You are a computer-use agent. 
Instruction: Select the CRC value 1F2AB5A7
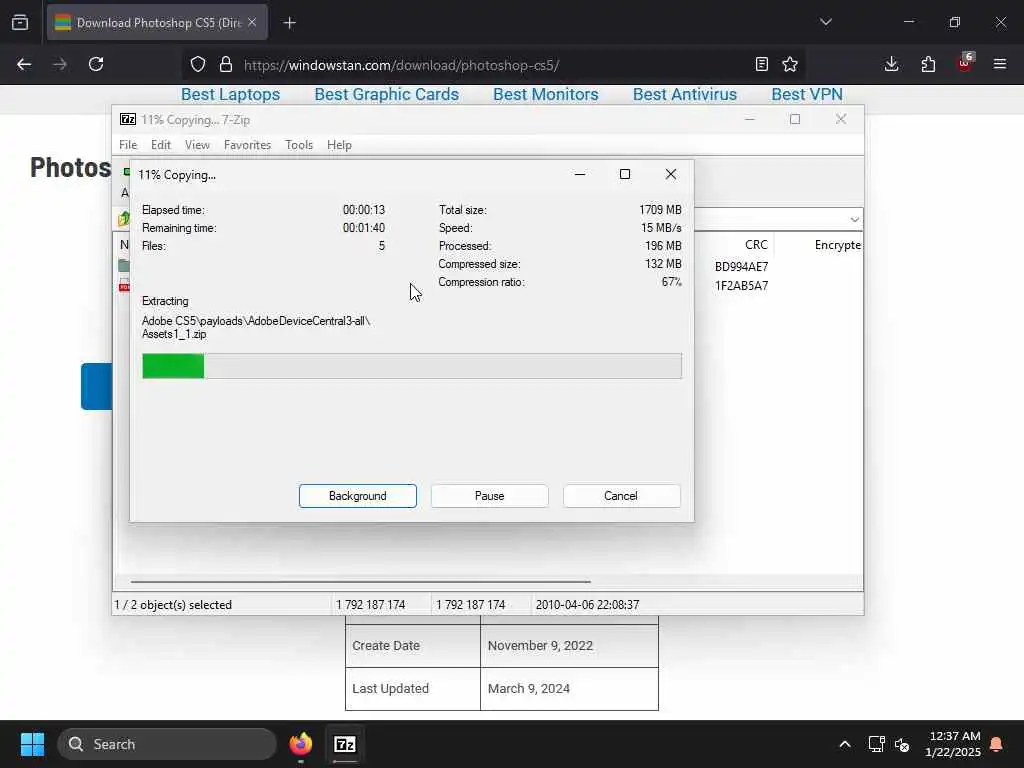[741, 285]
